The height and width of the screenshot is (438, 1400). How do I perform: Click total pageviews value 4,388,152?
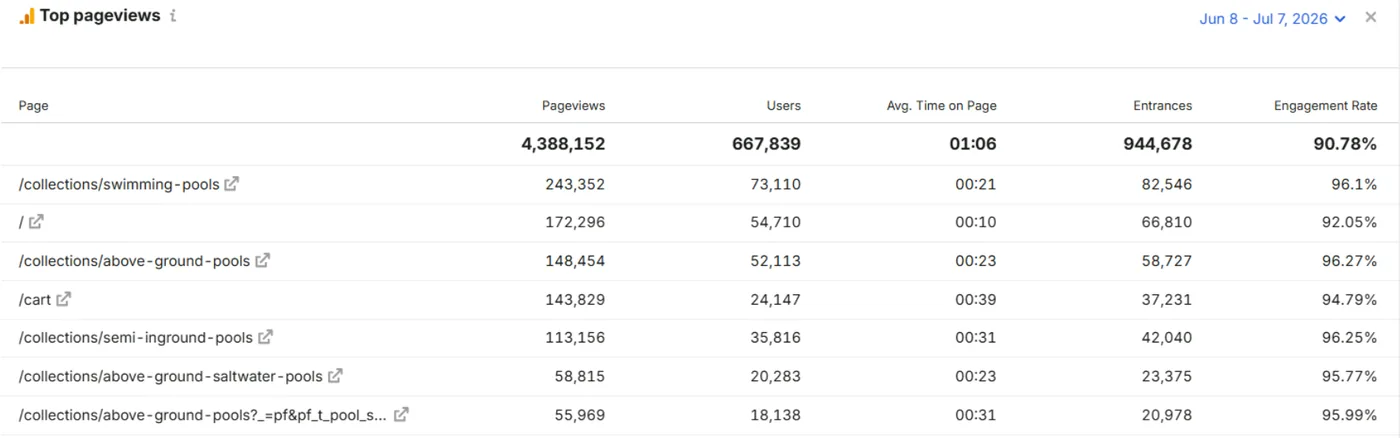tap(563, 144)
